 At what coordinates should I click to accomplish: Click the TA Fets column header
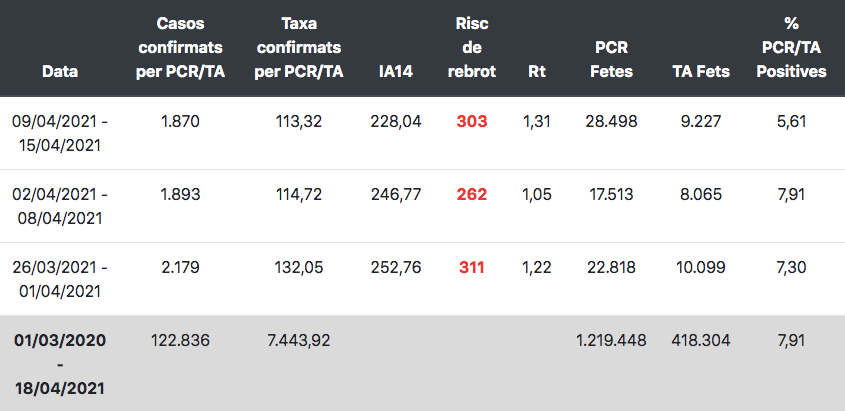click(701, 71)
